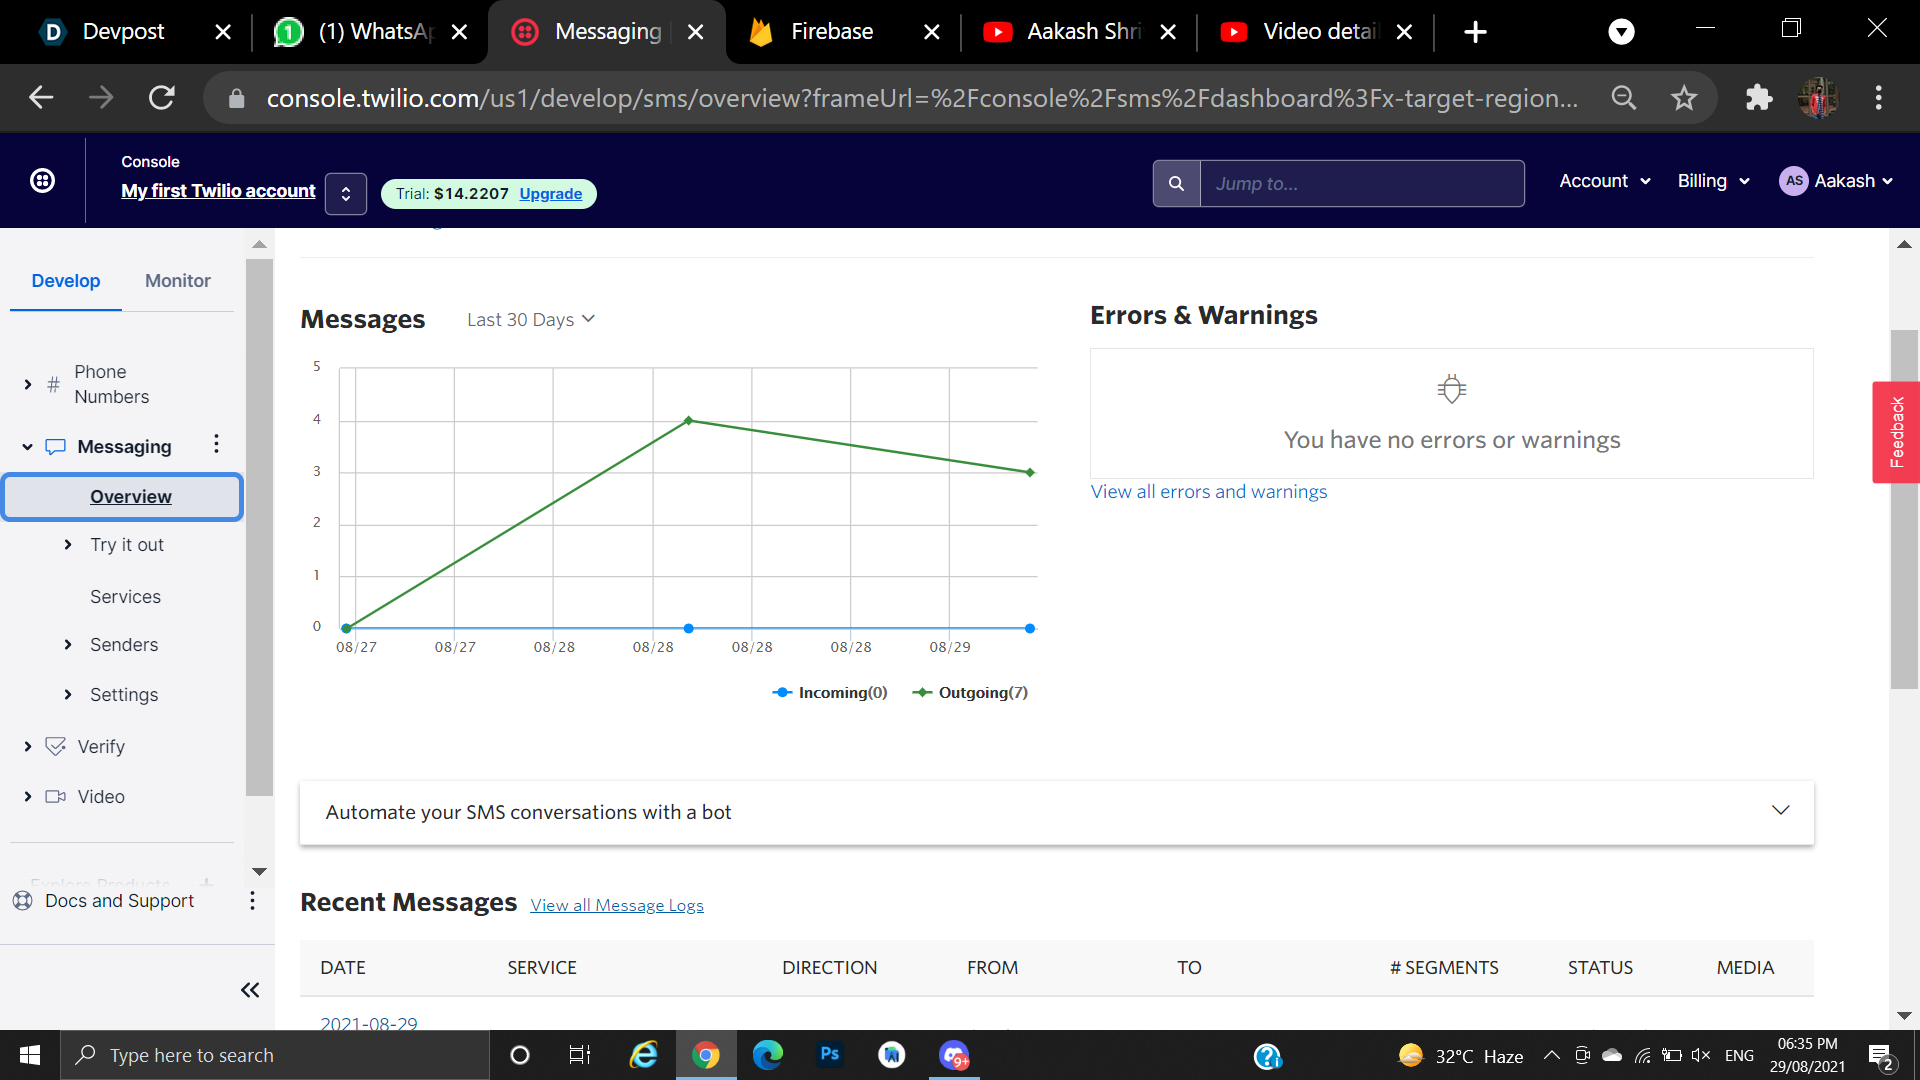Bookmark page with star icon

pos(1684,98)
